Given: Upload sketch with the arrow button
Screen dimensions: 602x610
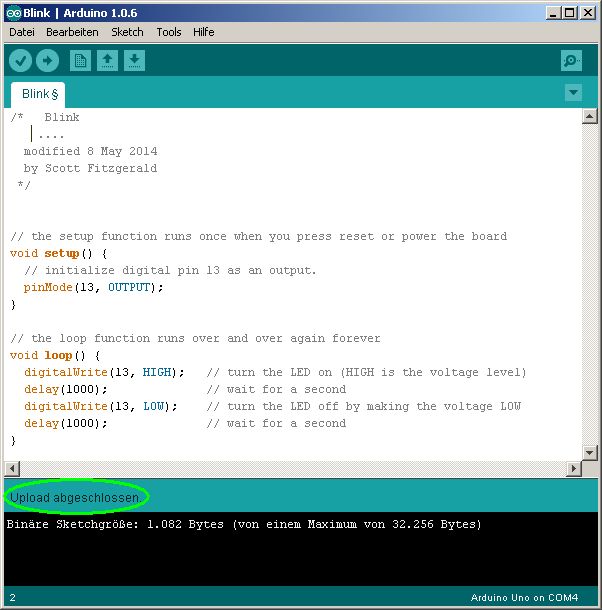Looking at the screenshot, I should (x=47, y=61).
